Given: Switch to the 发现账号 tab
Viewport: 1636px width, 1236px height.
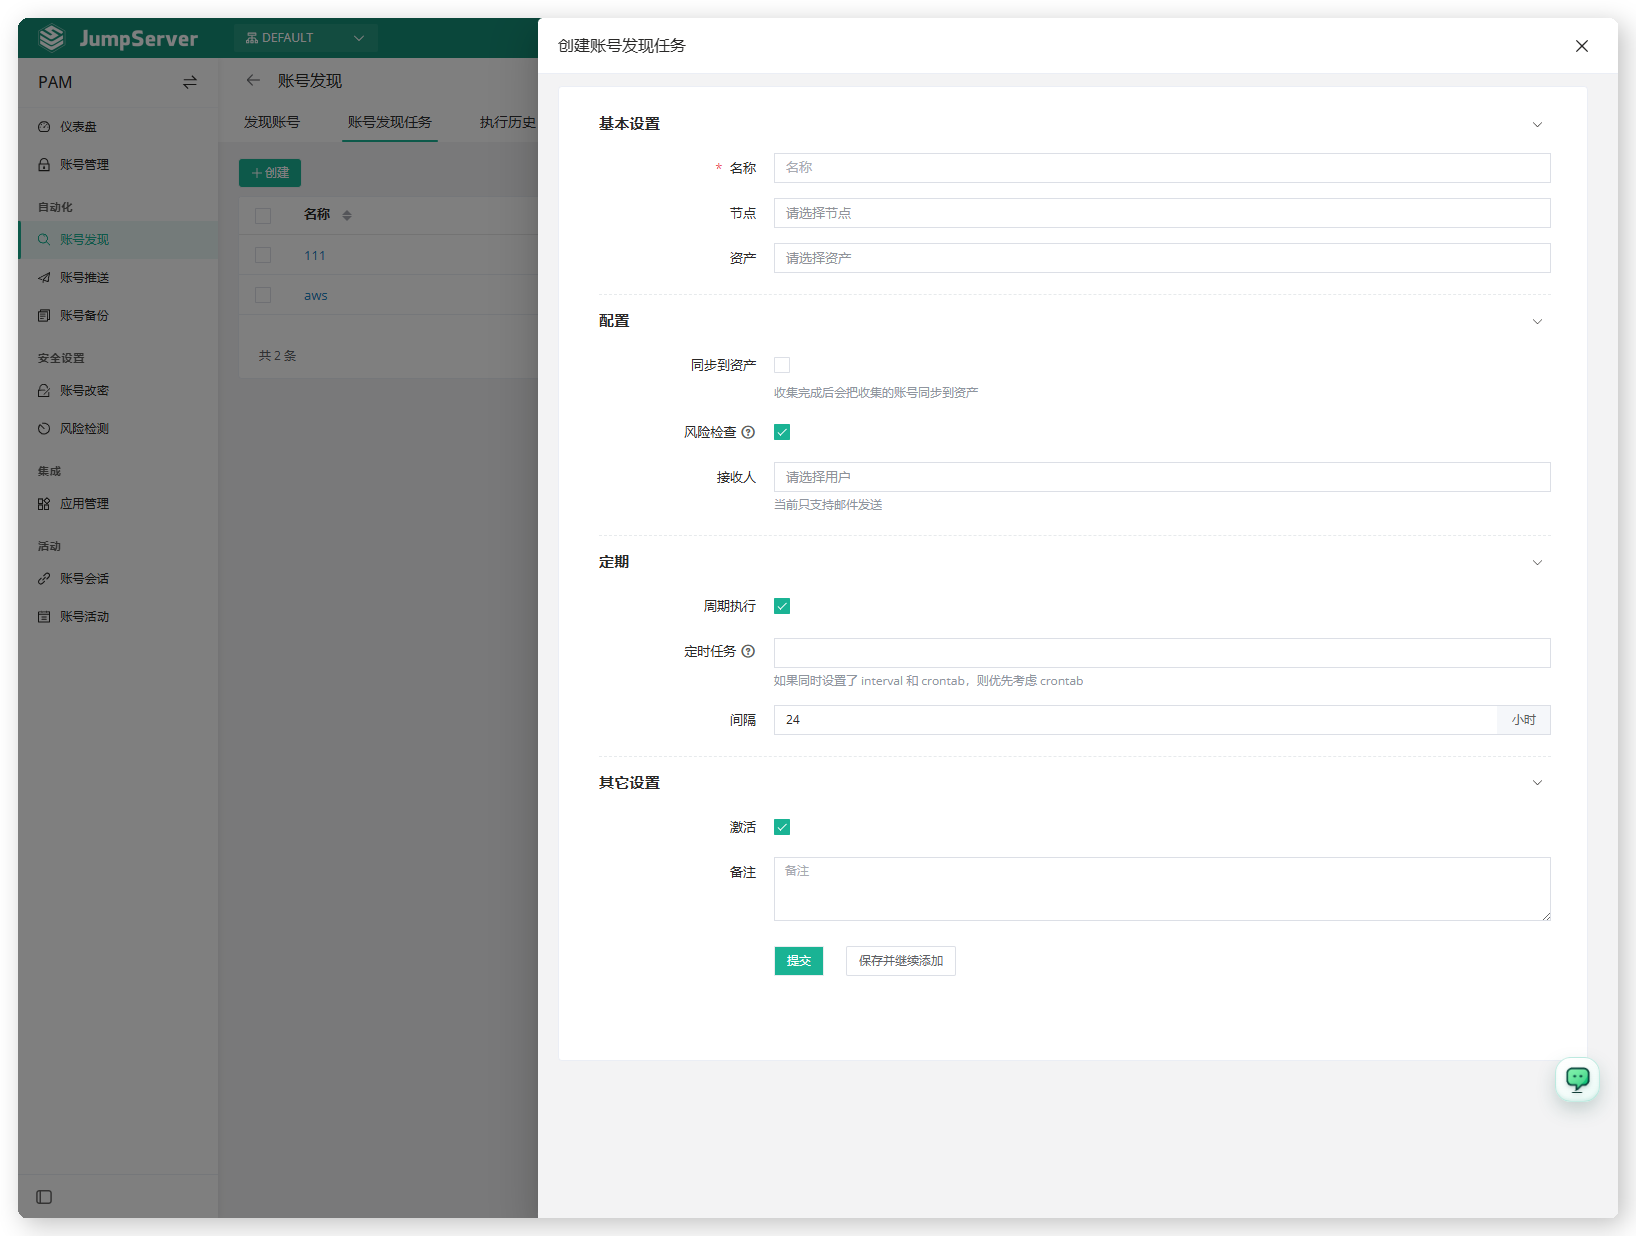Looking at the screenshot, I should coord(272,122).
